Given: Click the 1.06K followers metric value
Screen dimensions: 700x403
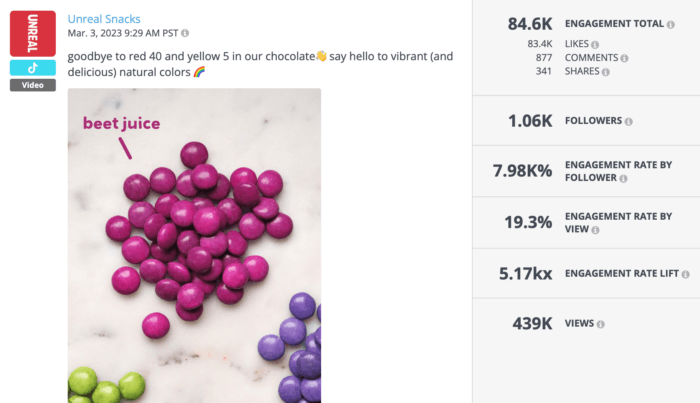Looking at the screenshot, I should coord(530,121).
